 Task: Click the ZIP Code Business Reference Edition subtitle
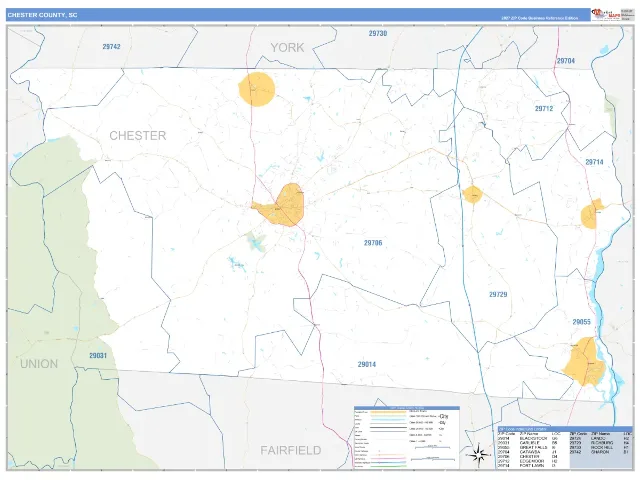click(x=540, y=18)
